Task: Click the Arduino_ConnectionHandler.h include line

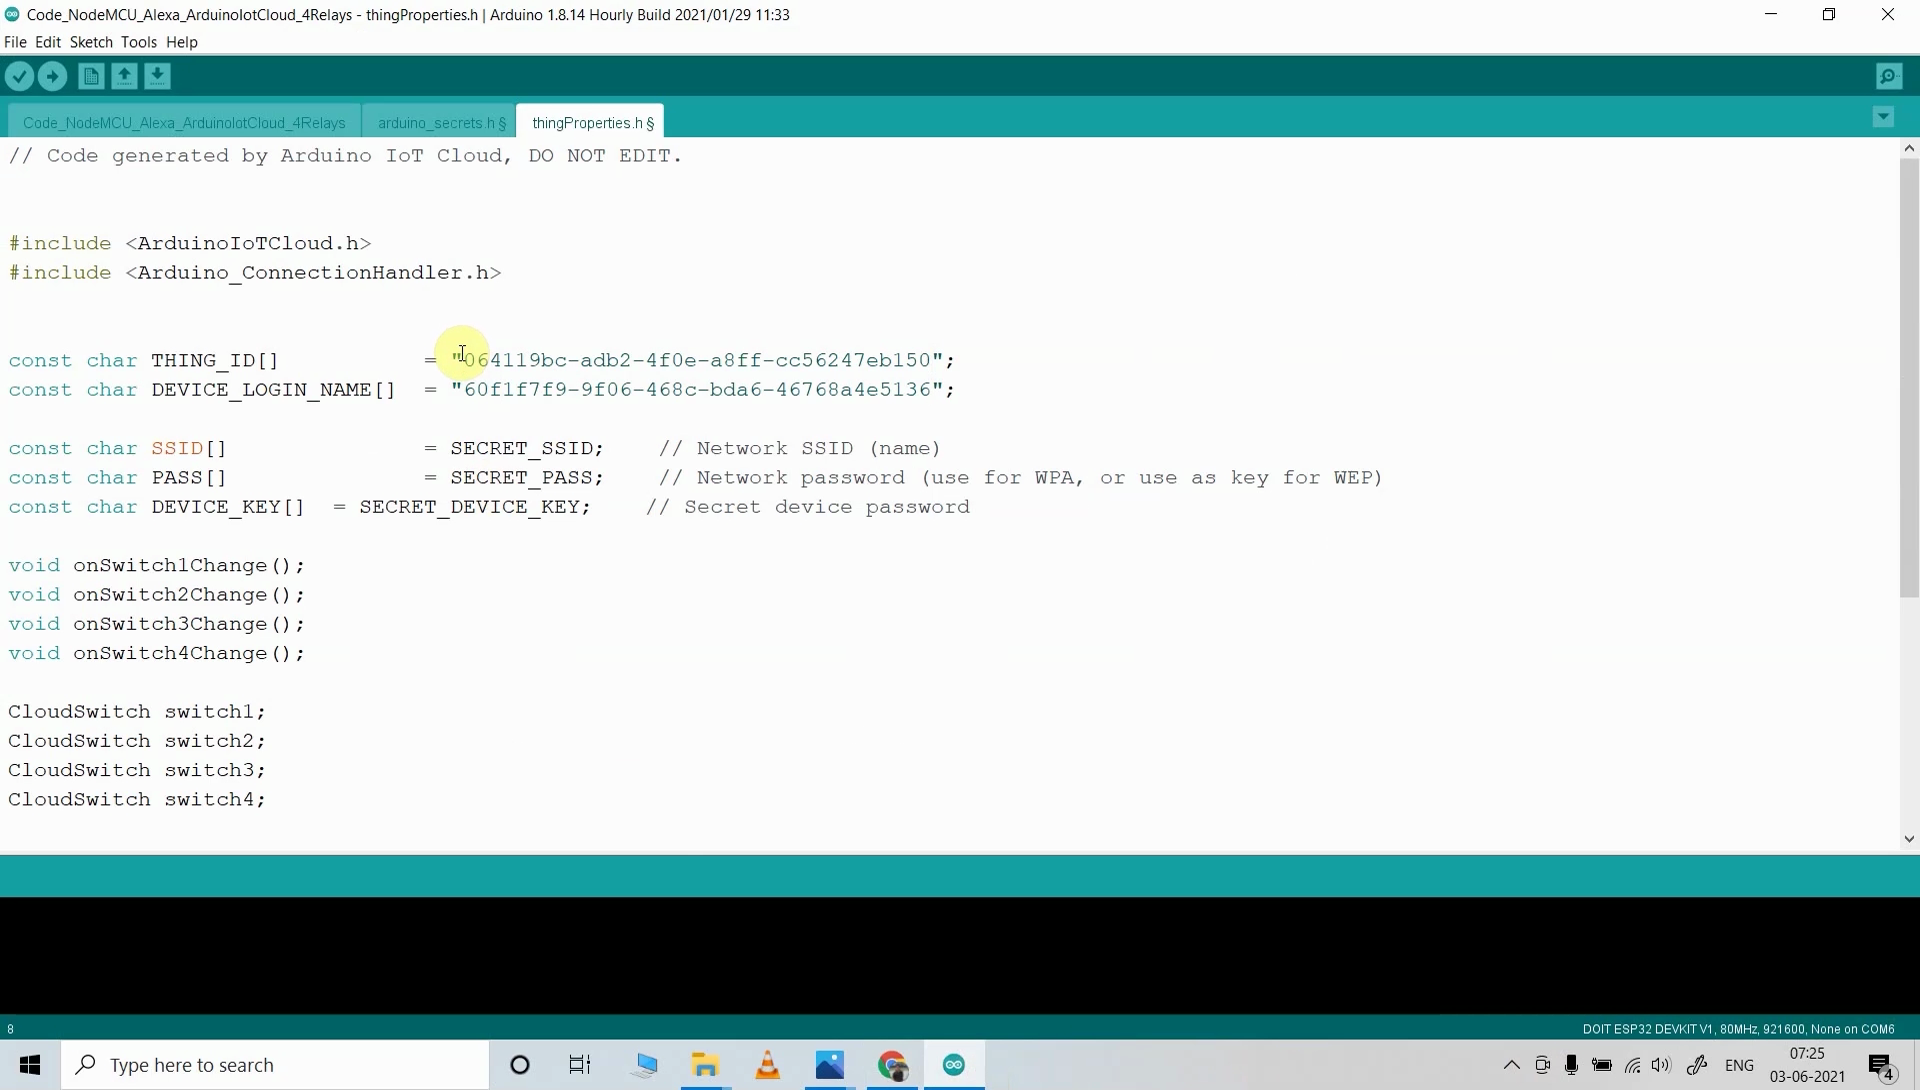Action: tap(255, 272)
